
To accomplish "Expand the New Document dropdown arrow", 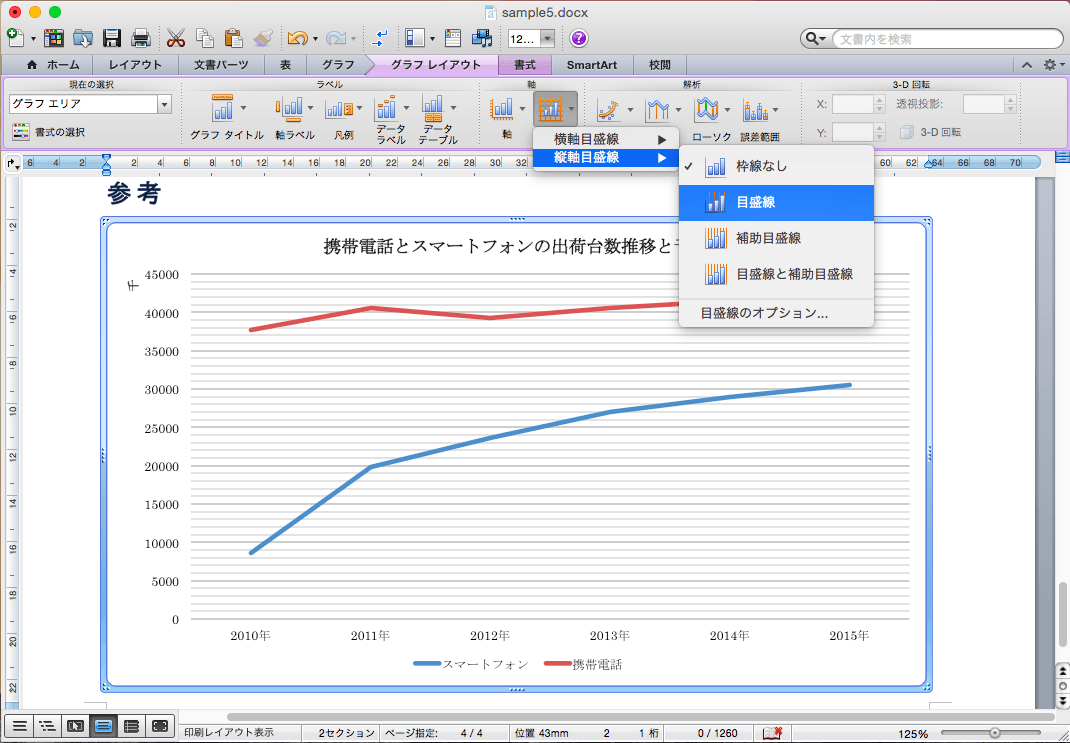I will pyautogui.click(x=32, y=39).
